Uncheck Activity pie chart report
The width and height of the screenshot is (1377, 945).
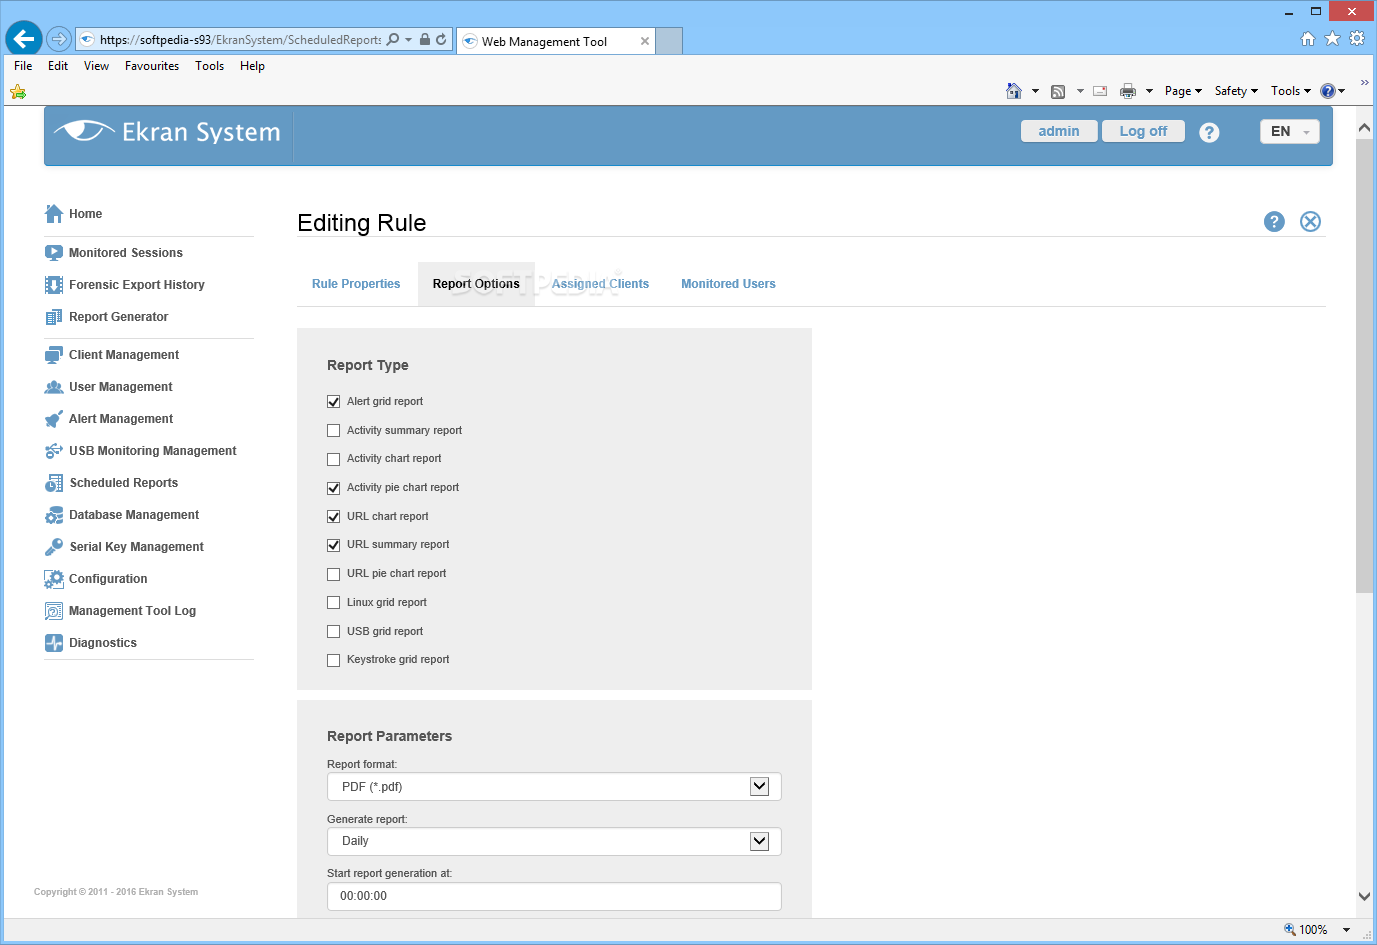tap(334, 488)
